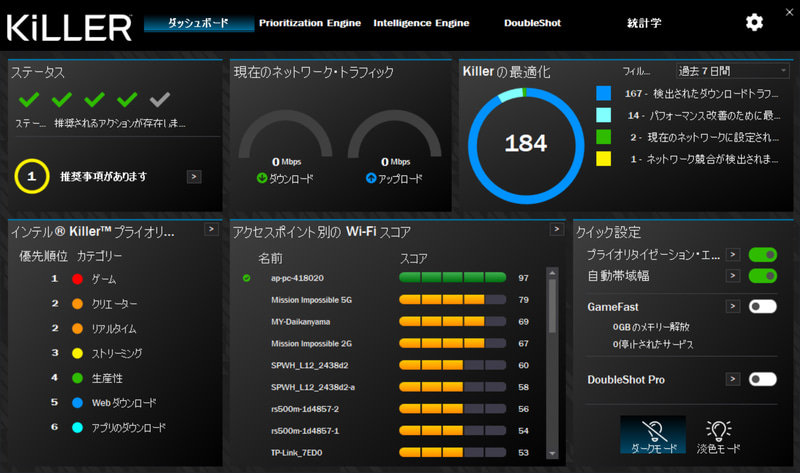Click the connected checkmark beside ap-pc-418020
This screenshot has height=473, width=800.
[246, 278]
